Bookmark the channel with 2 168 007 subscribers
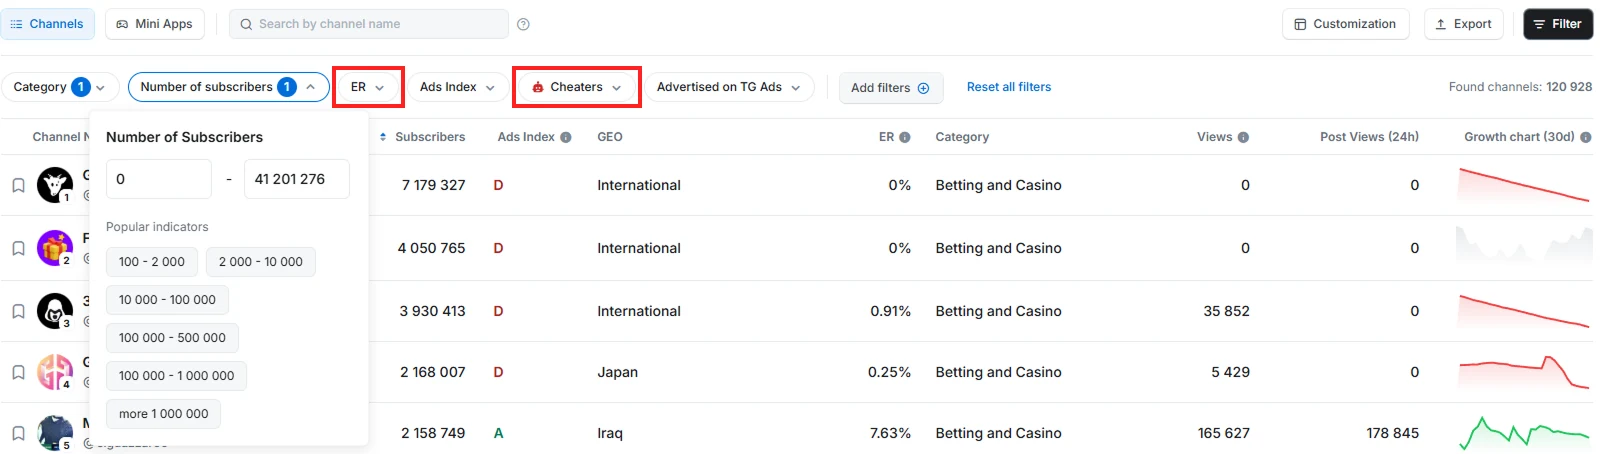 point(18,372)
